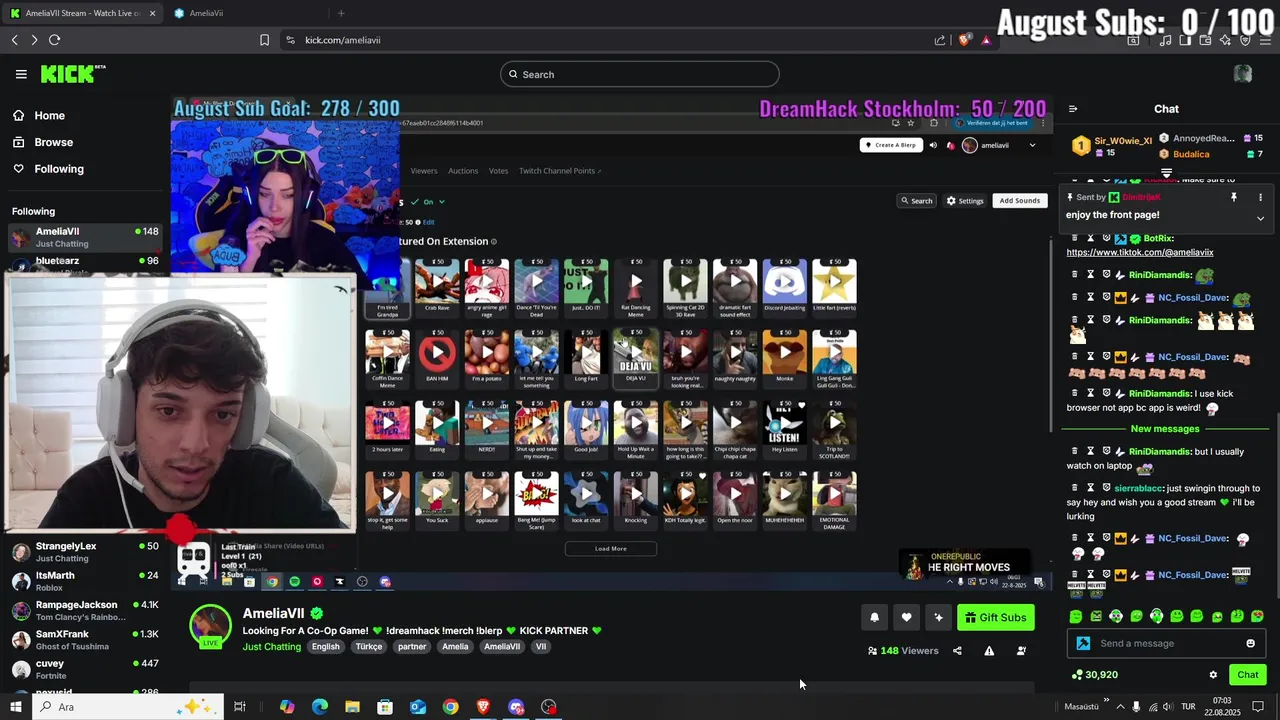Jump to New messages in chat
This screenshot has width=1280, height=720.
coord(1164,429)
